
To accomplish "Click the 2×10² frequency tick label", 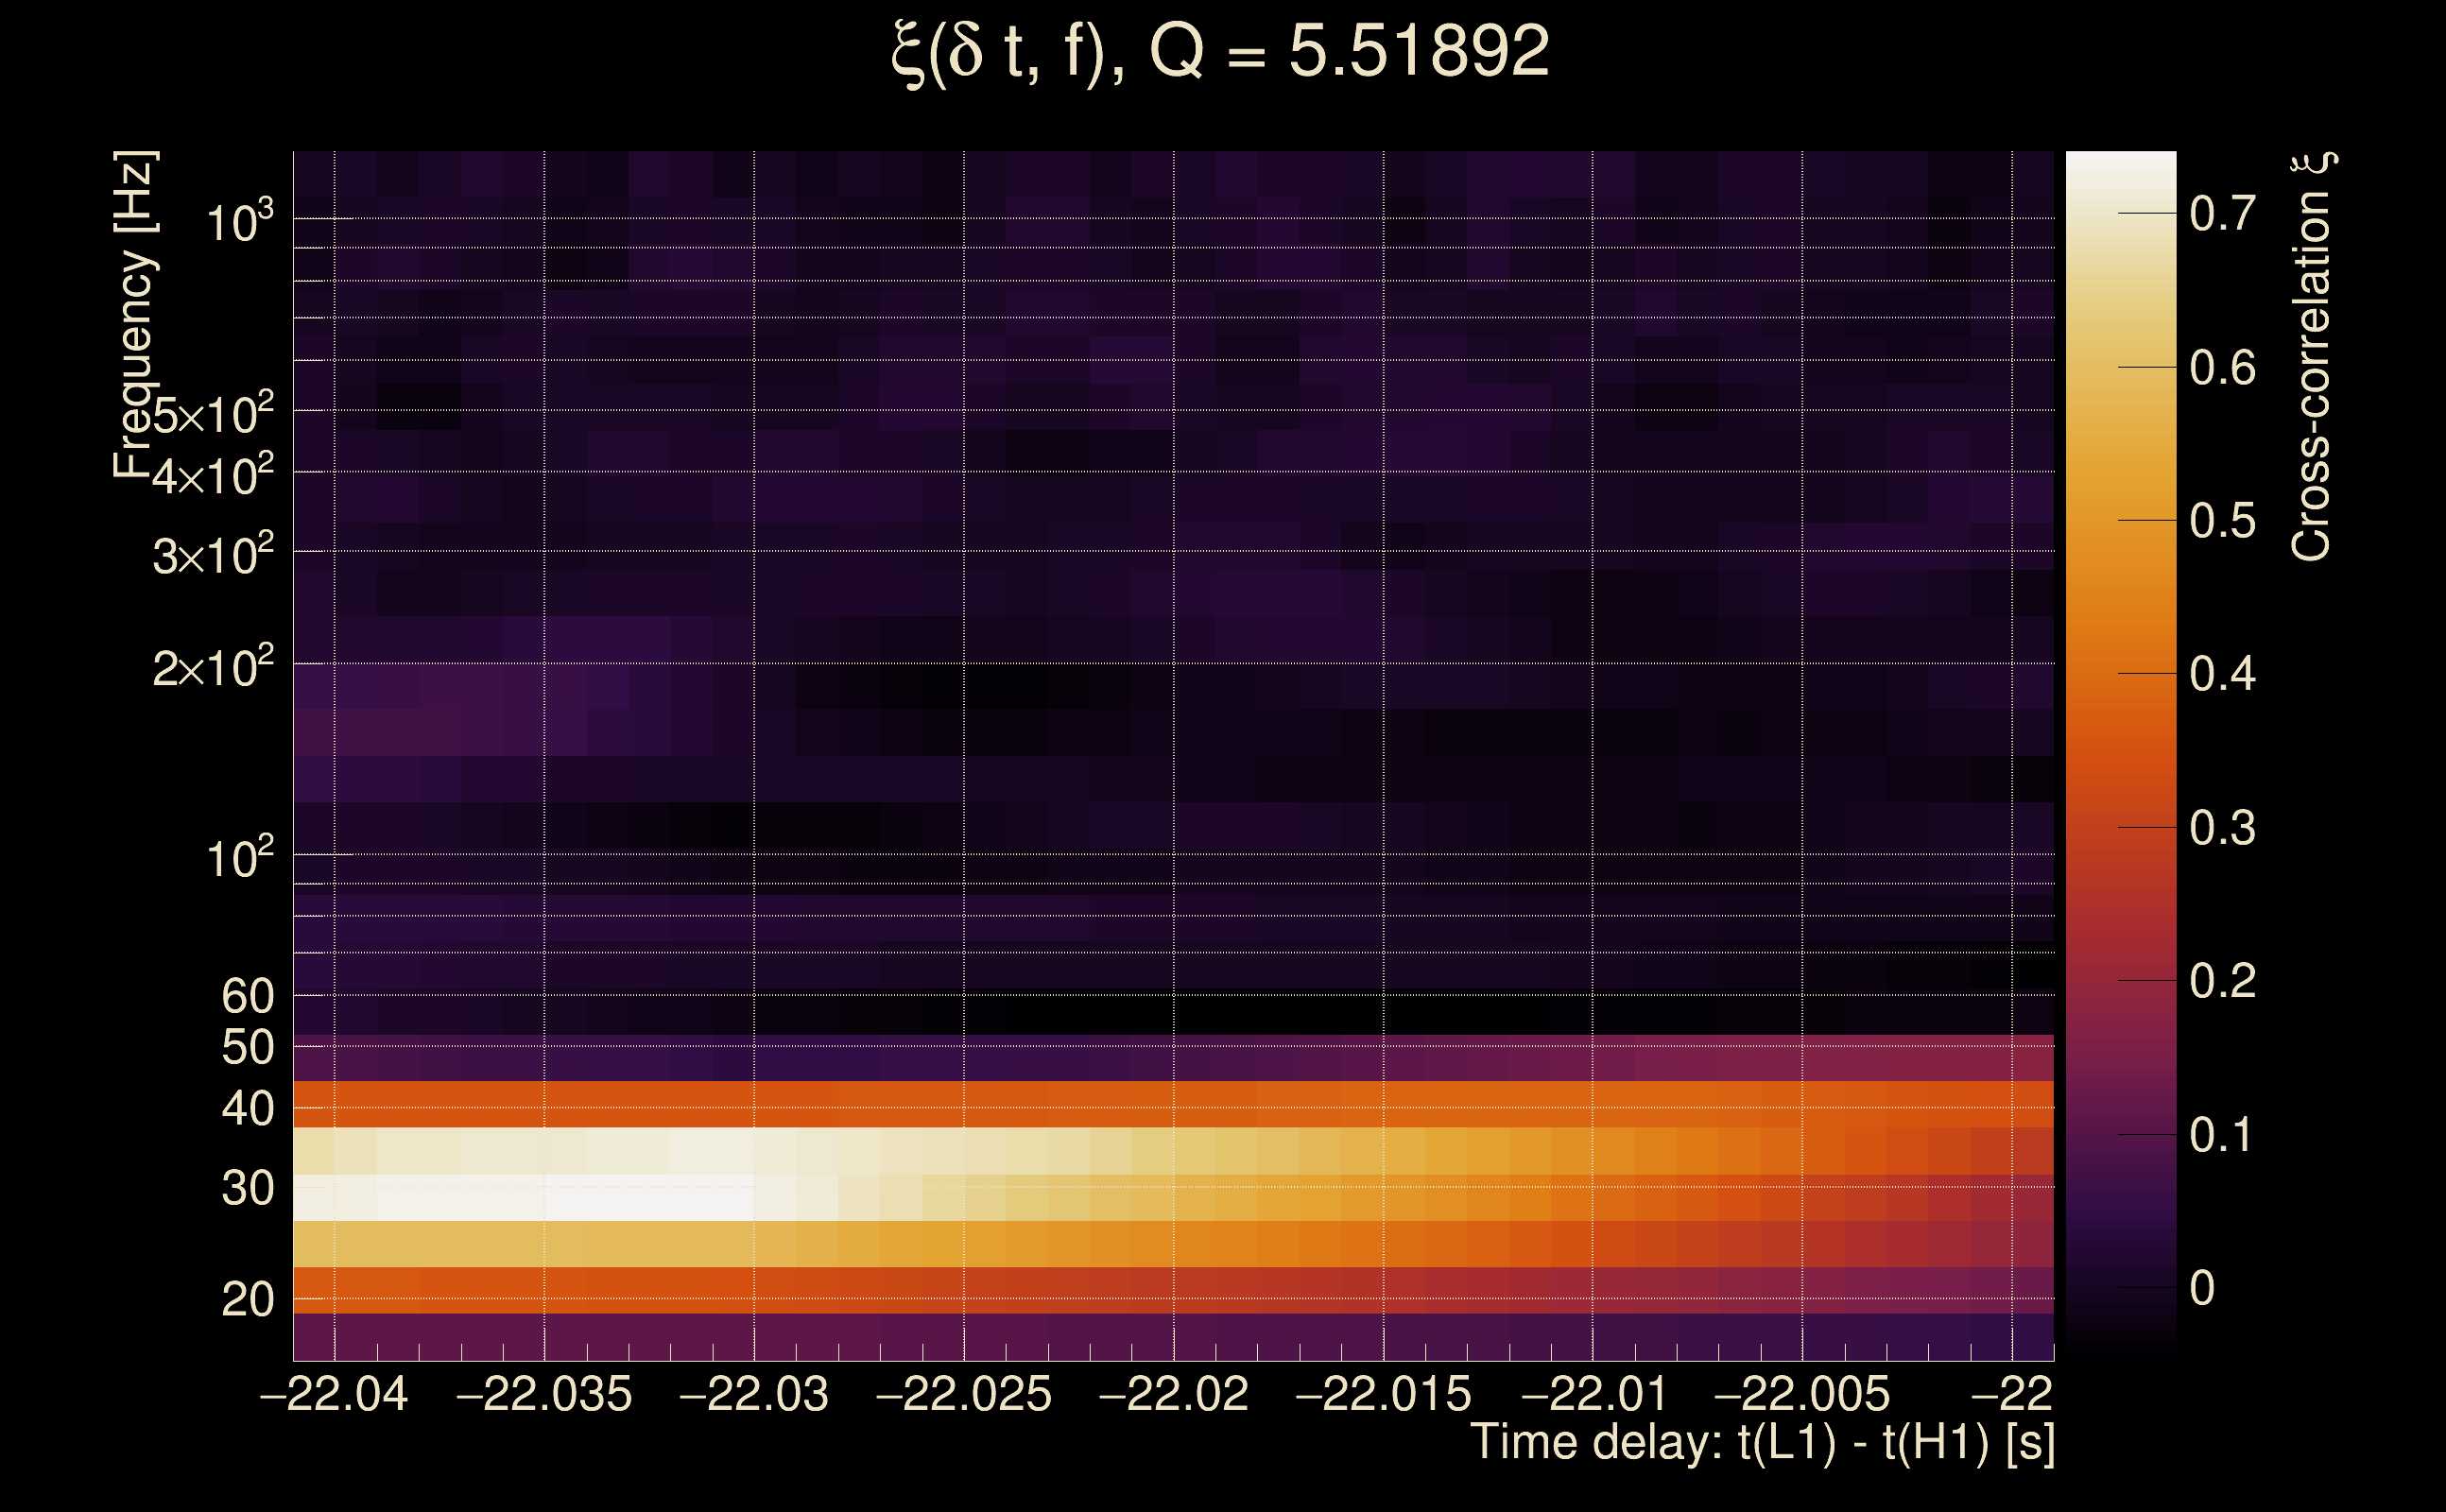I will pyautogui.click(x=212, y=667).
